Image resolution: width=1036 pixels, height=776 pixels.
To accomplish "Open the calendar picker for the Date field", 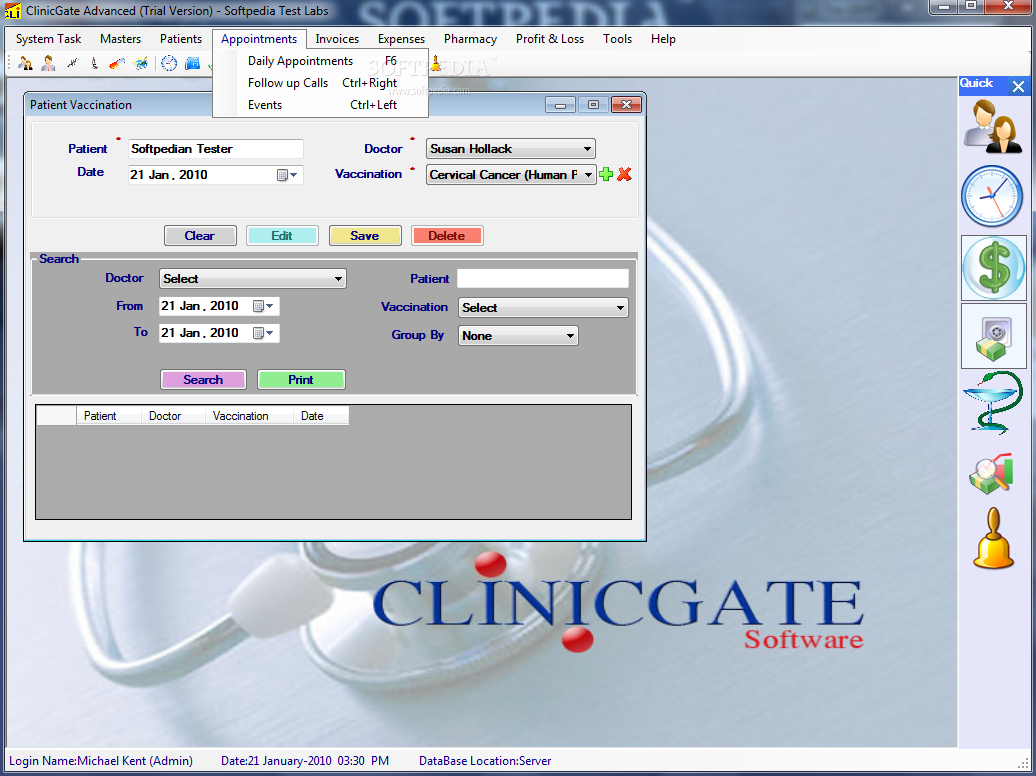I will coord(287,175).
